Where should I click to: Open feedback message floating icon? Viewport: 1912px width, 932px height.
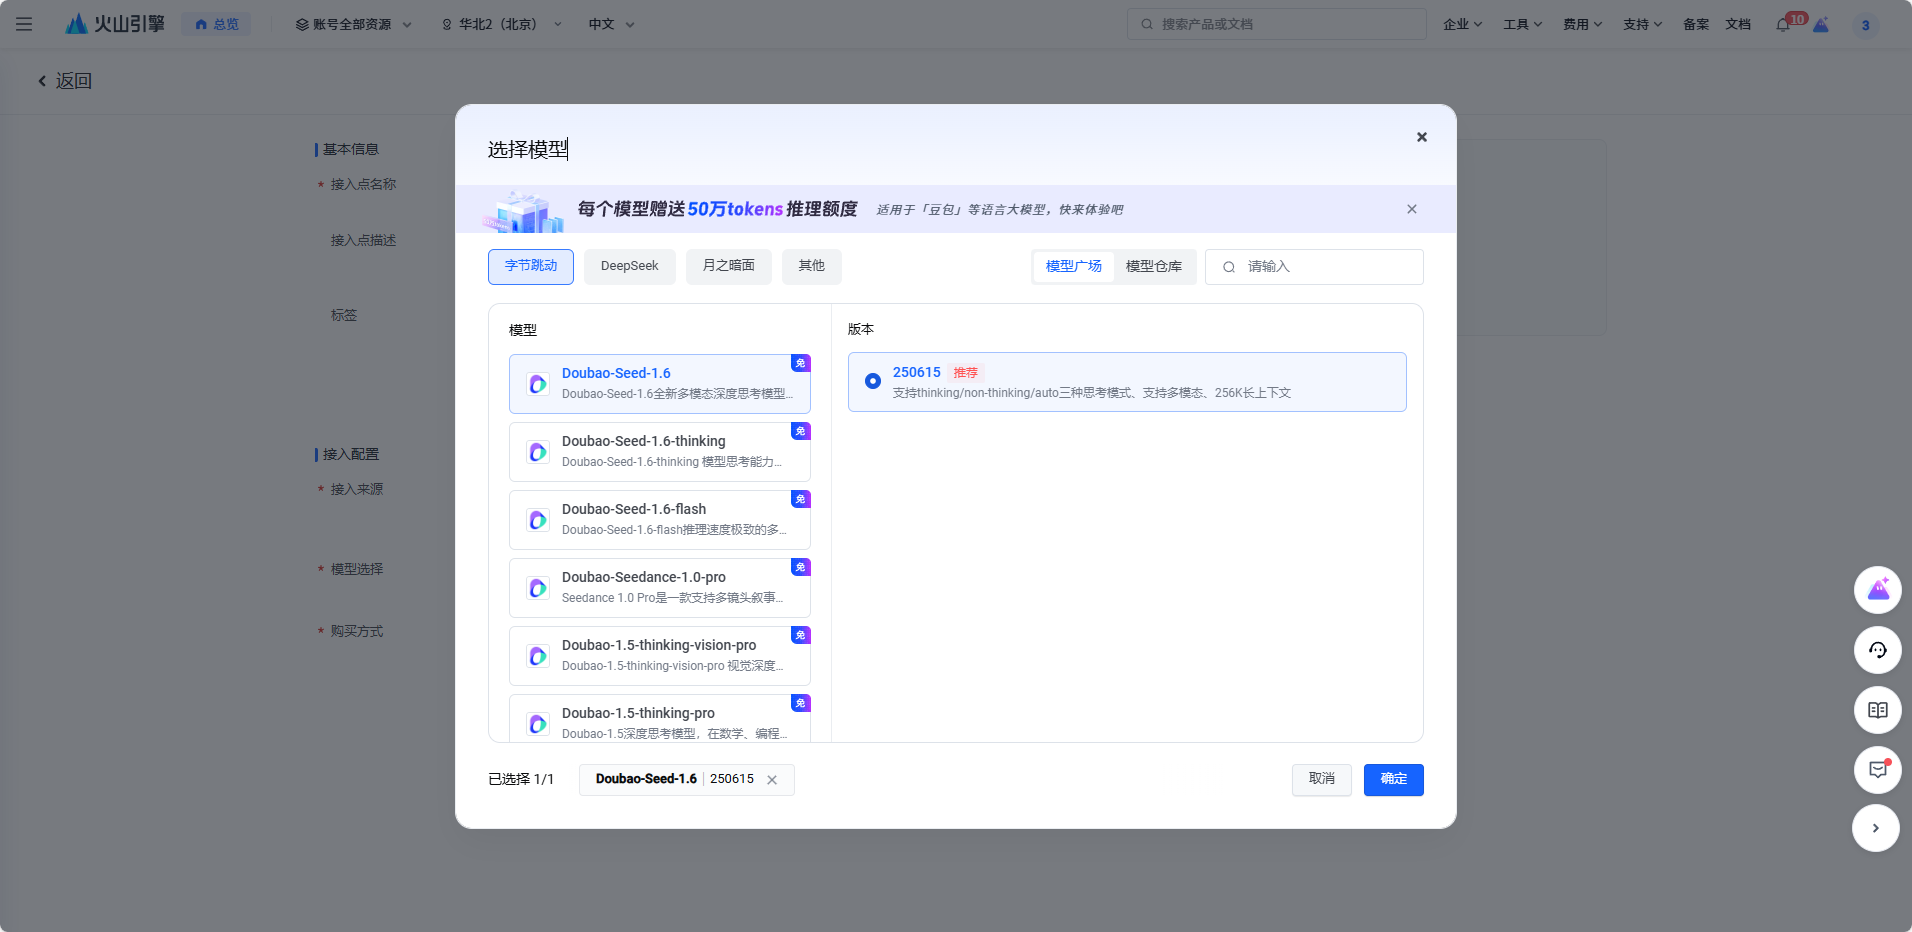tap(1878, 770)
